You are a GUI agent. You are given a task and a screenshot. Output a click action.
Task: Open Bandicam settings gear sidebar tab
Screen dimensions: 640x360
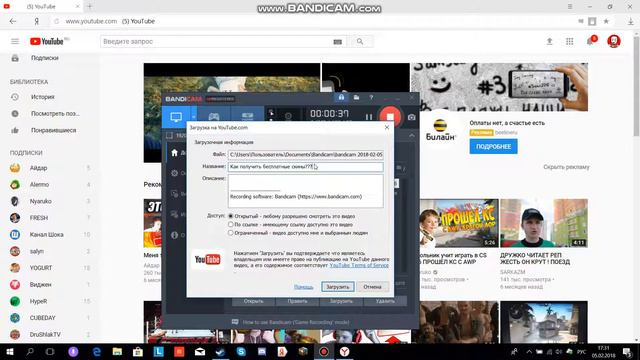pos(175,173)
